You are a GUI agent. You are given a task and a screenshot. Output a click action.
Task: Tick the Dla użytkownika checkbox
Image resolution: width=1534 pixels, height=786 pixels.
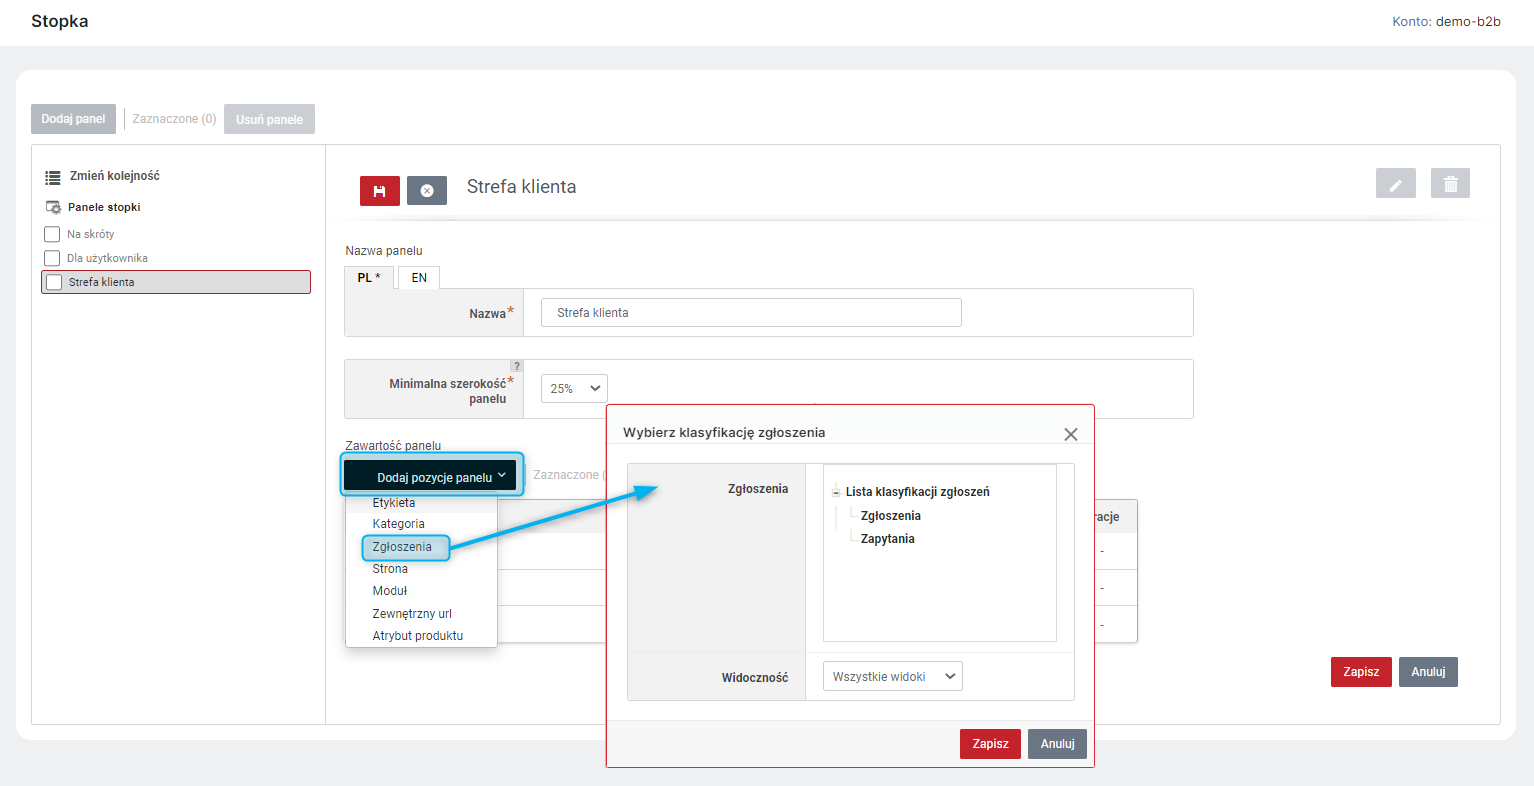click(x=52, y=258)
